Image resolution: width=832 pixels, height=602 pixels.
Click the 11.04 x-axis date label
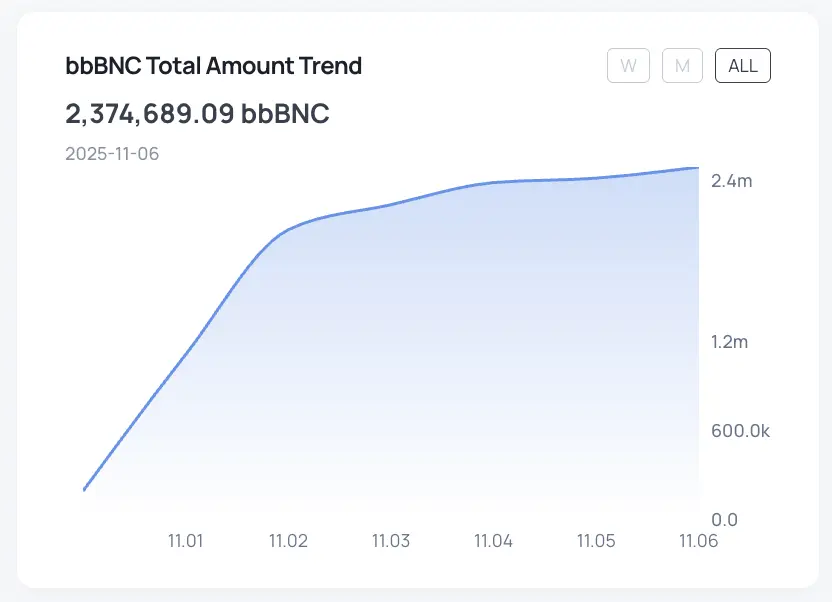(x=493, y=541)
